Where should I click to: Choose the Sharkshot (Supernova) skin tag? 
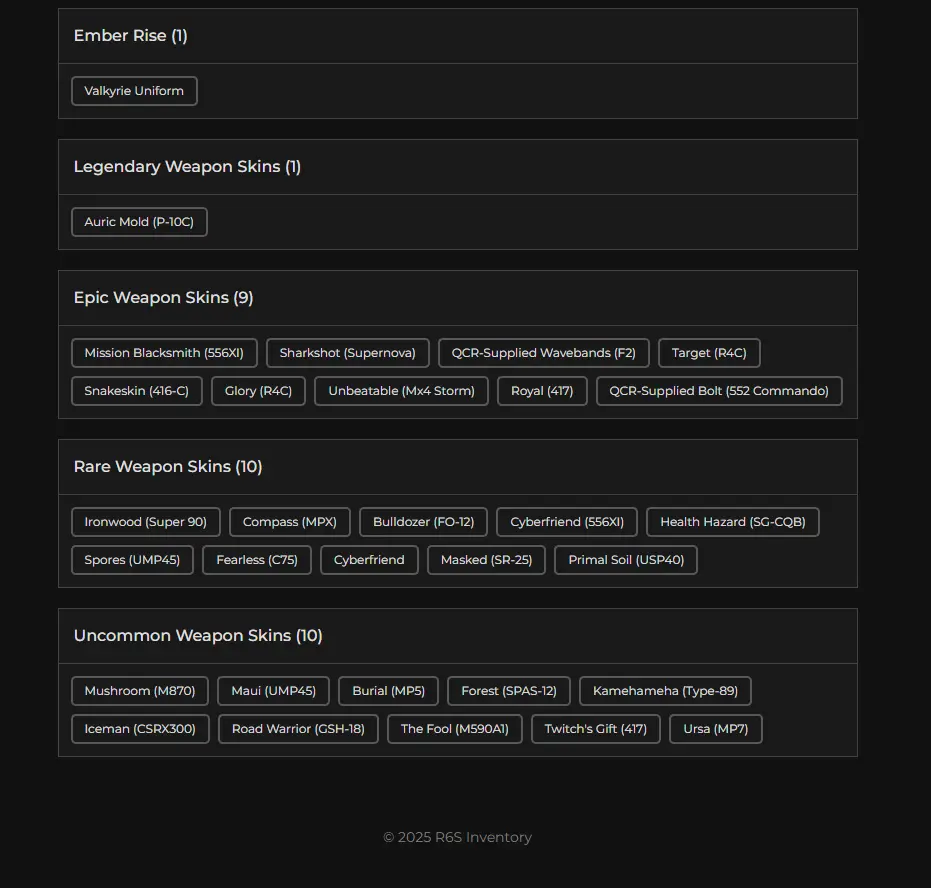pyautogui.click(x=347, y=353)
